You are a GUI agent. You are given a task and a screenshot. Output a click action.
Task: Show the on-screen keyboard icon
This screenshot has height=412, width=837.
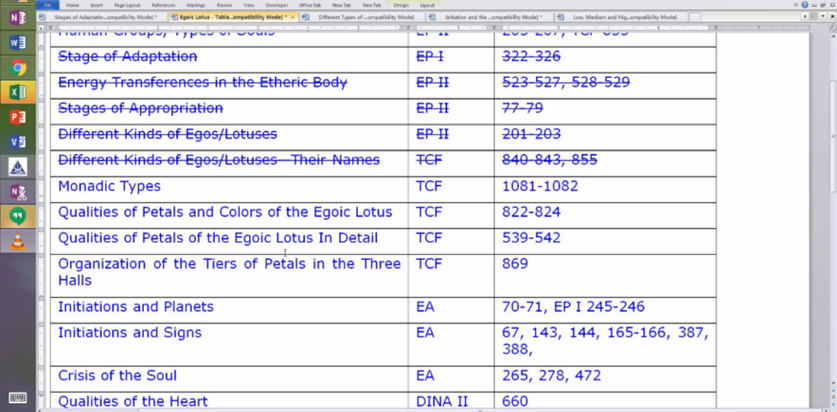(x=17, y=399)
